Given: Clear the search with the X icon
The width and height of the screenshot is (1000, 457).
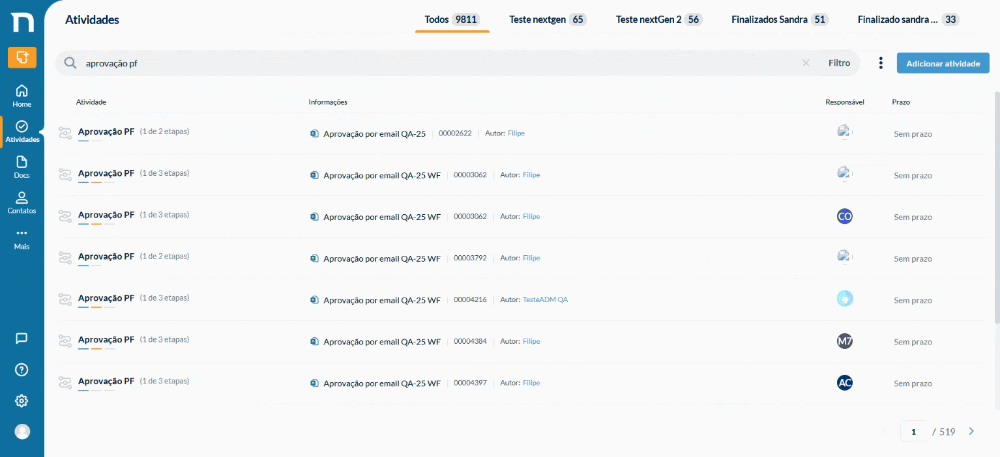Looking at the screenshot, I should tap(806, 63).
